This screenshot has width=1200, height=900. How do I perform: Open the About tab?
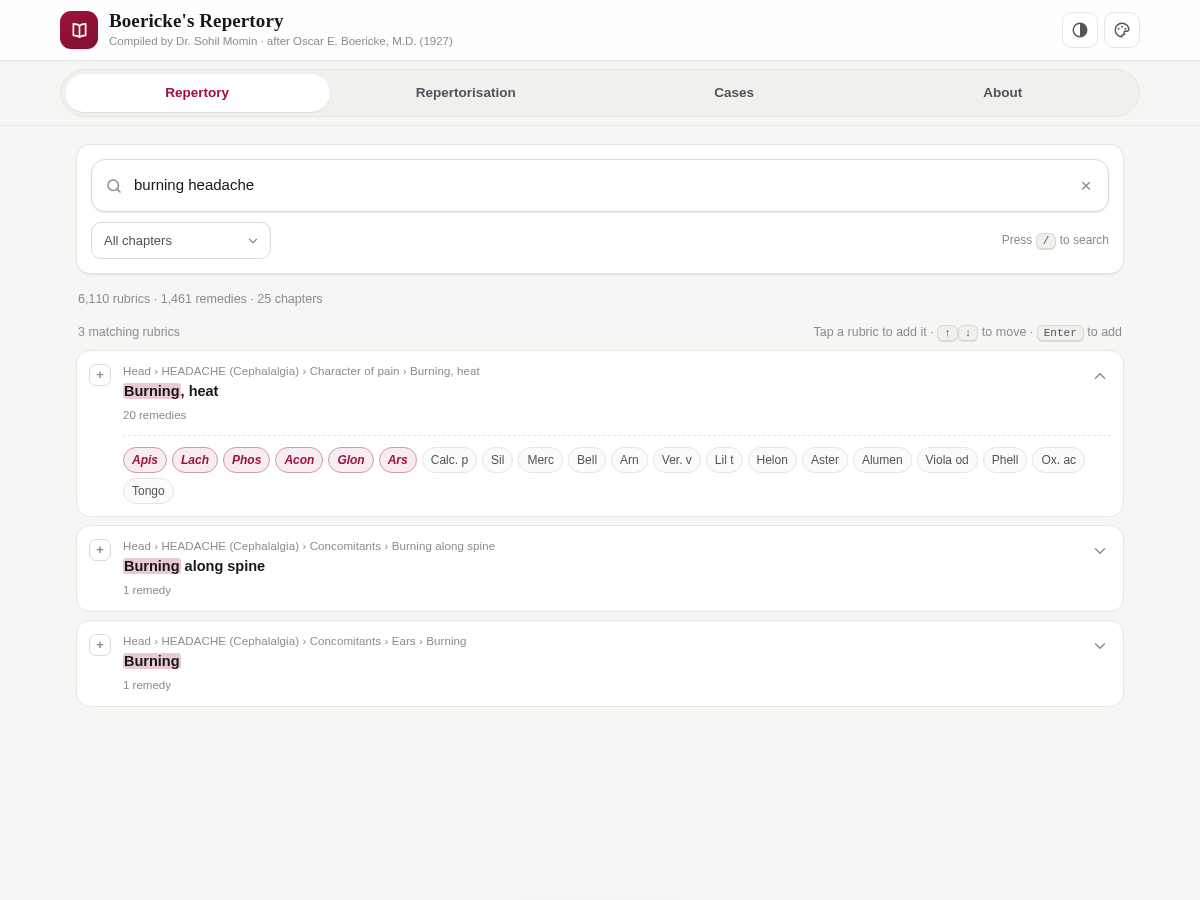click(x=1003, y=93)
